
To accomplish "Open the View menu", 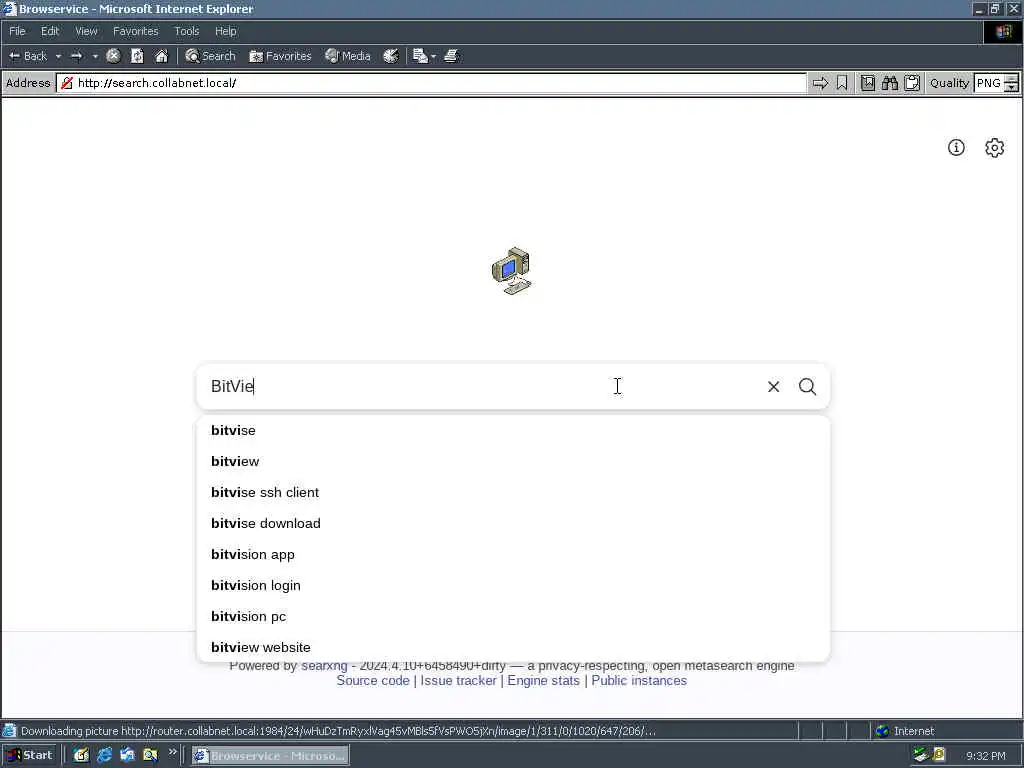I will 86,31.
